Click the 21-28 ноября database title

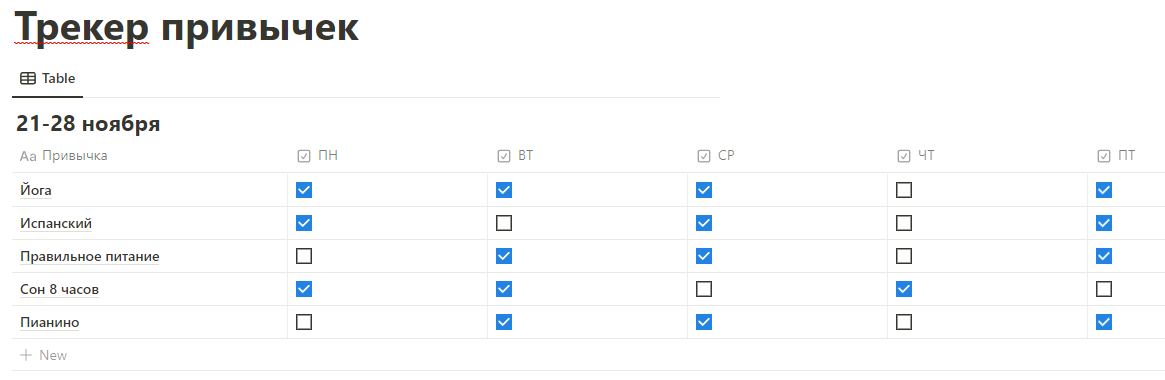click(x=88, y=124)
